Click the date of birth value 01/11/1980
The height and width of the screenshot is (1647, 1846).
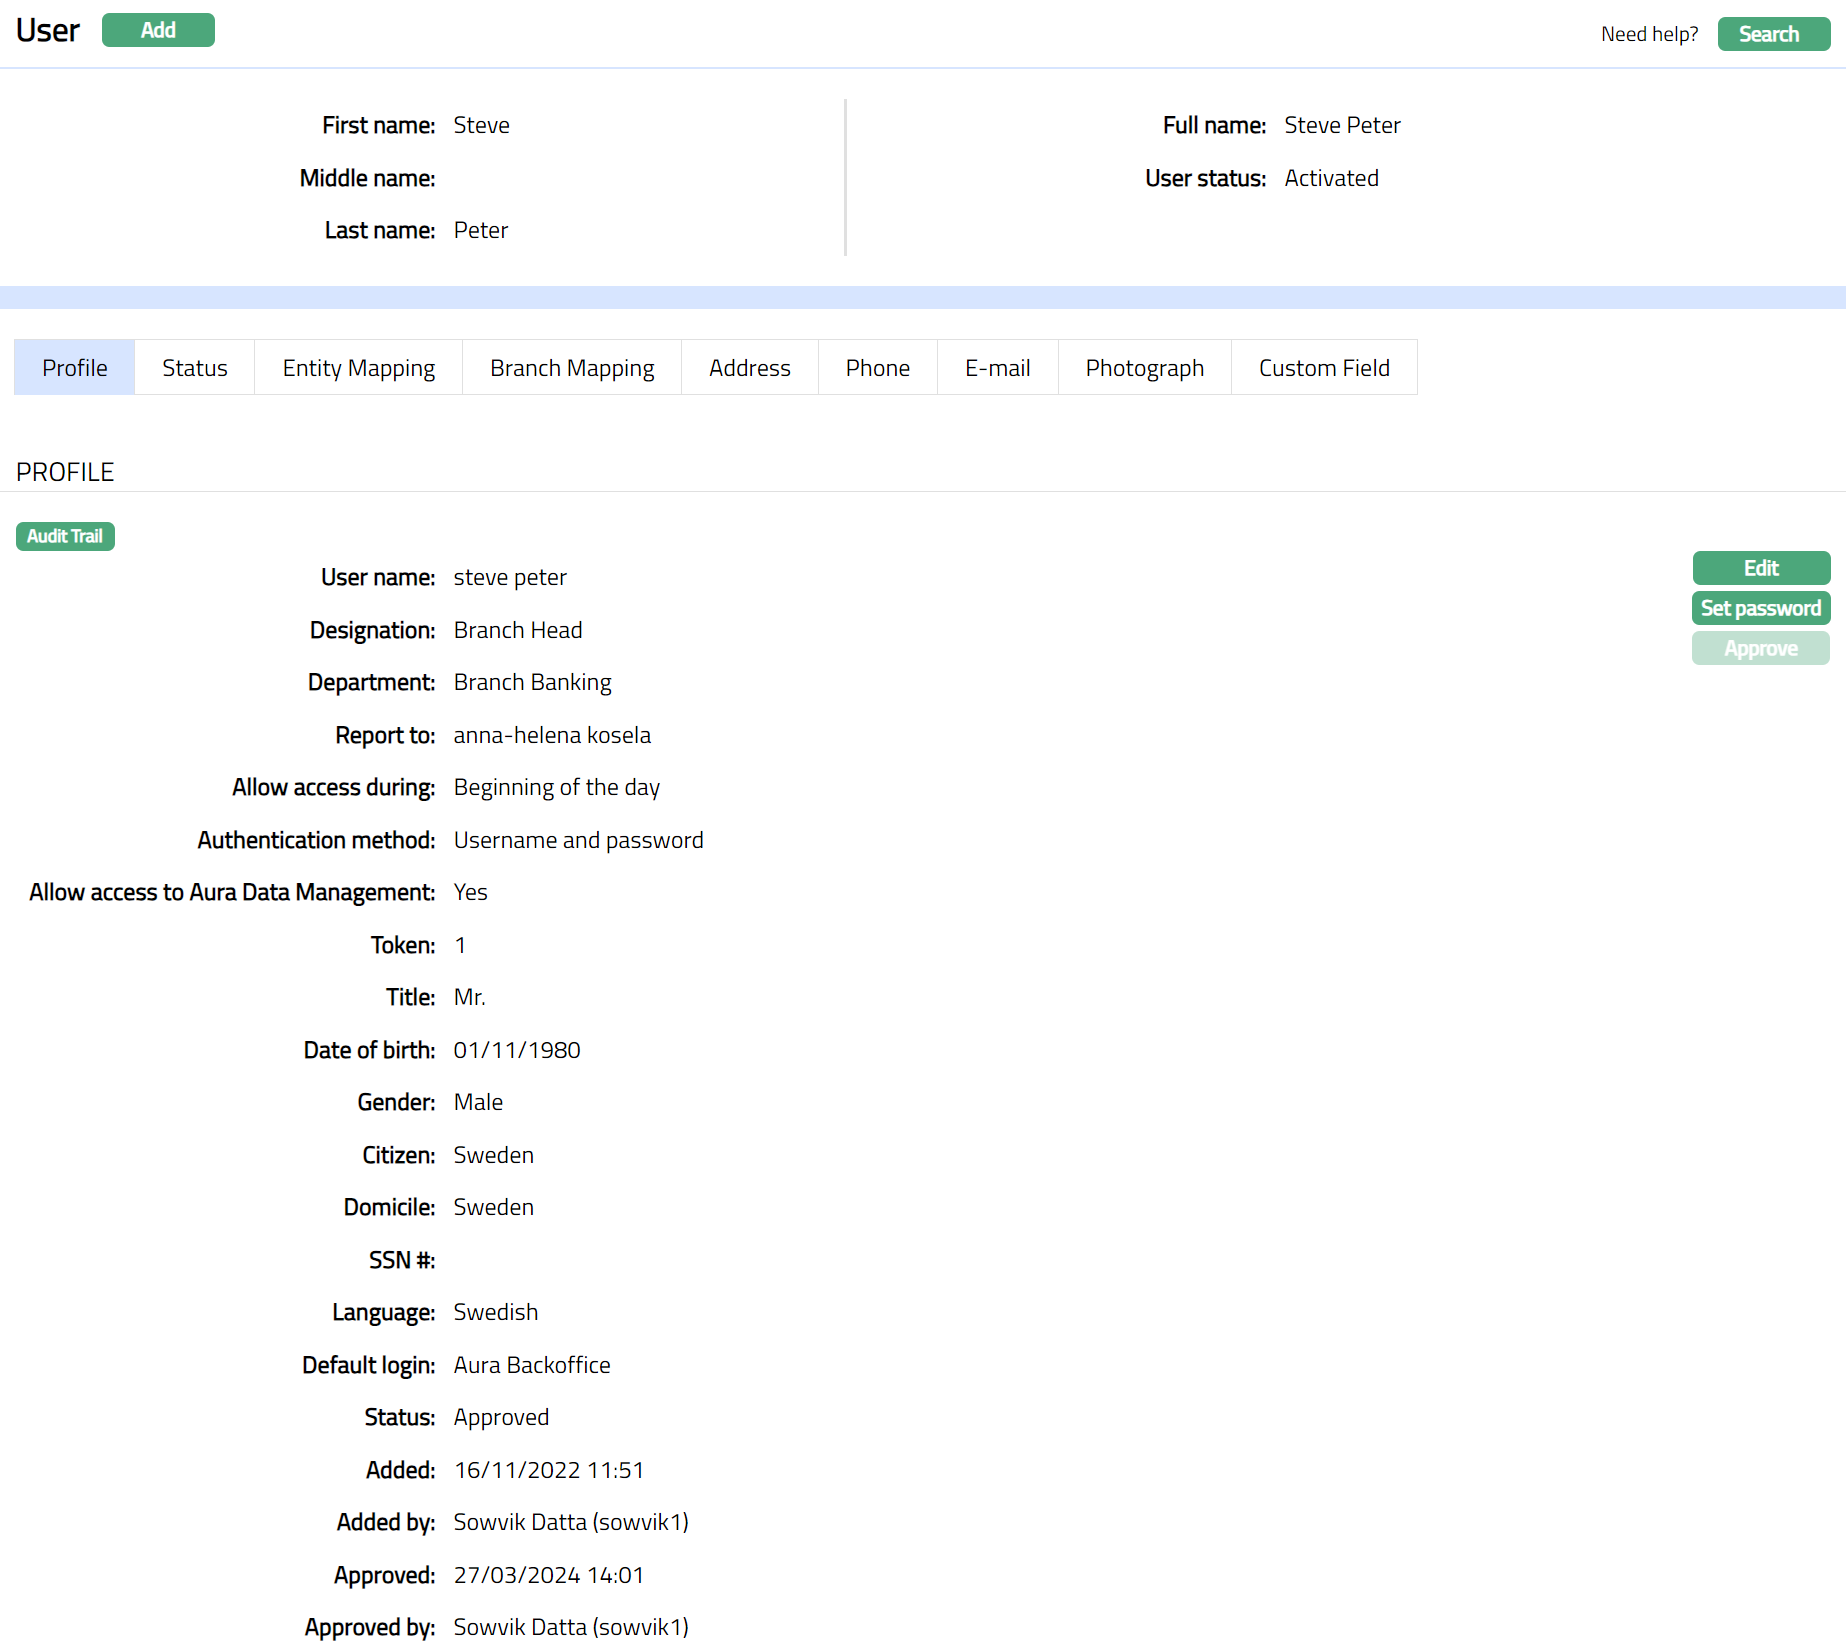pyautogui.click(x=517, y=1050)
